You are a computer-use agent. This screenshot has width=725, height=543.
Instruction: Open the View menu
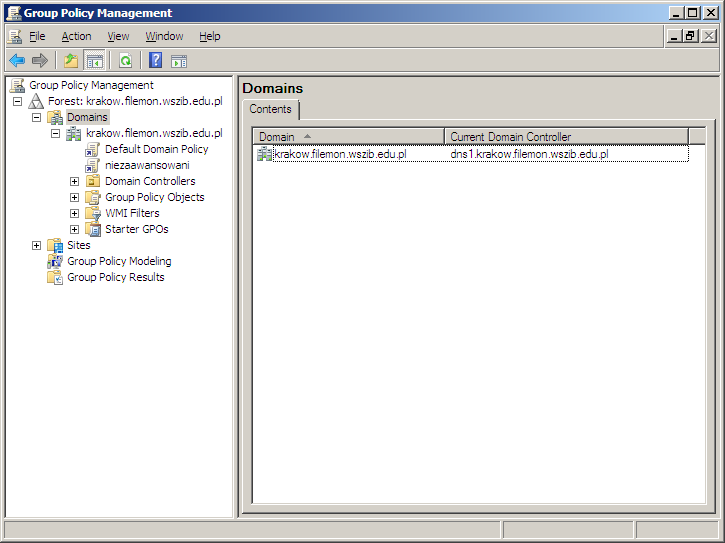(118, 36)
